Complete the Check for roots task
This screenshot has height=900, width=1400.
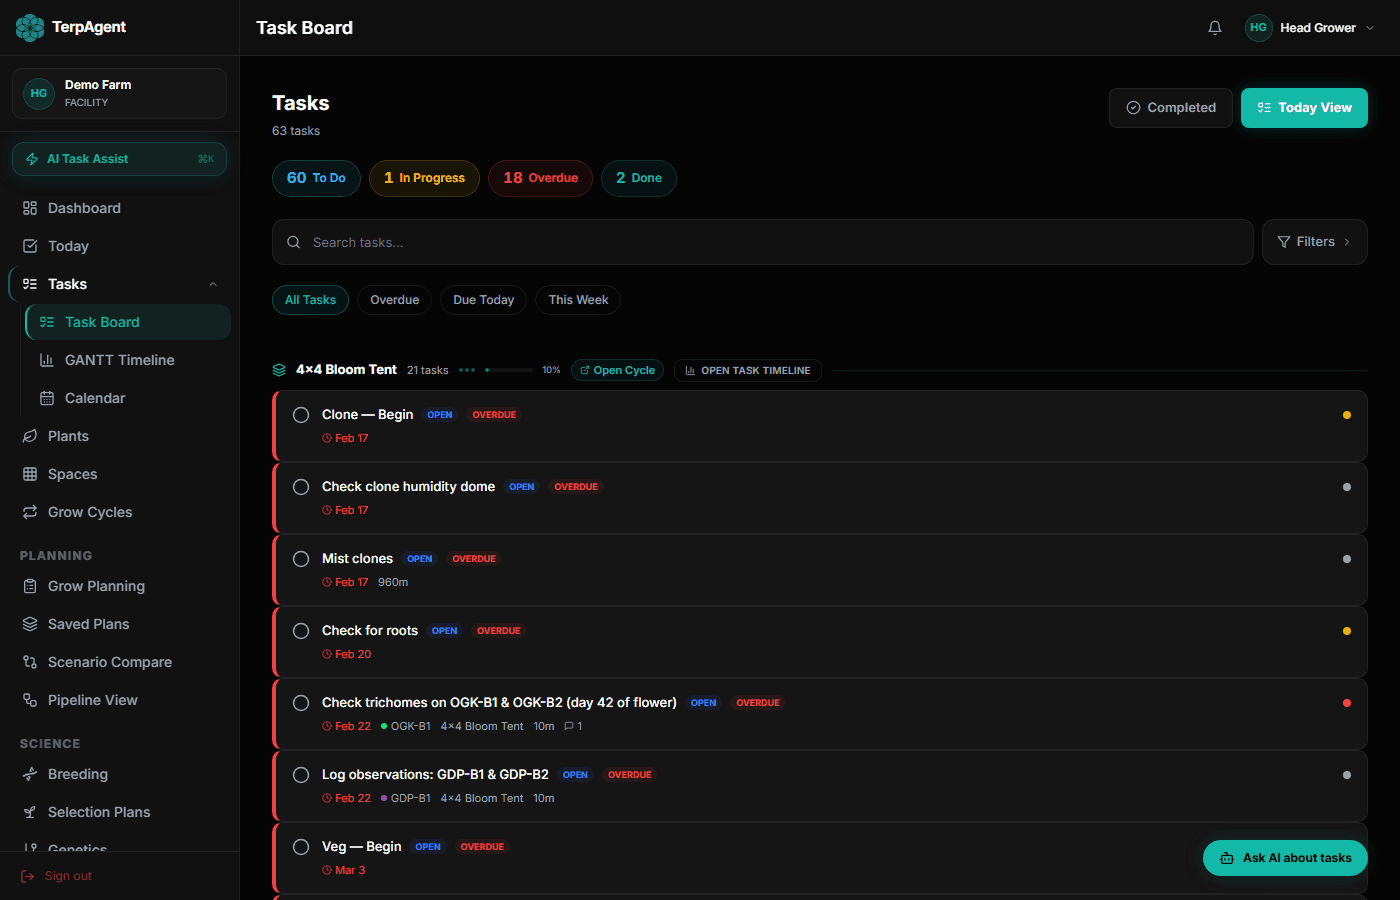pyautogui.click(x=300, y=631)
